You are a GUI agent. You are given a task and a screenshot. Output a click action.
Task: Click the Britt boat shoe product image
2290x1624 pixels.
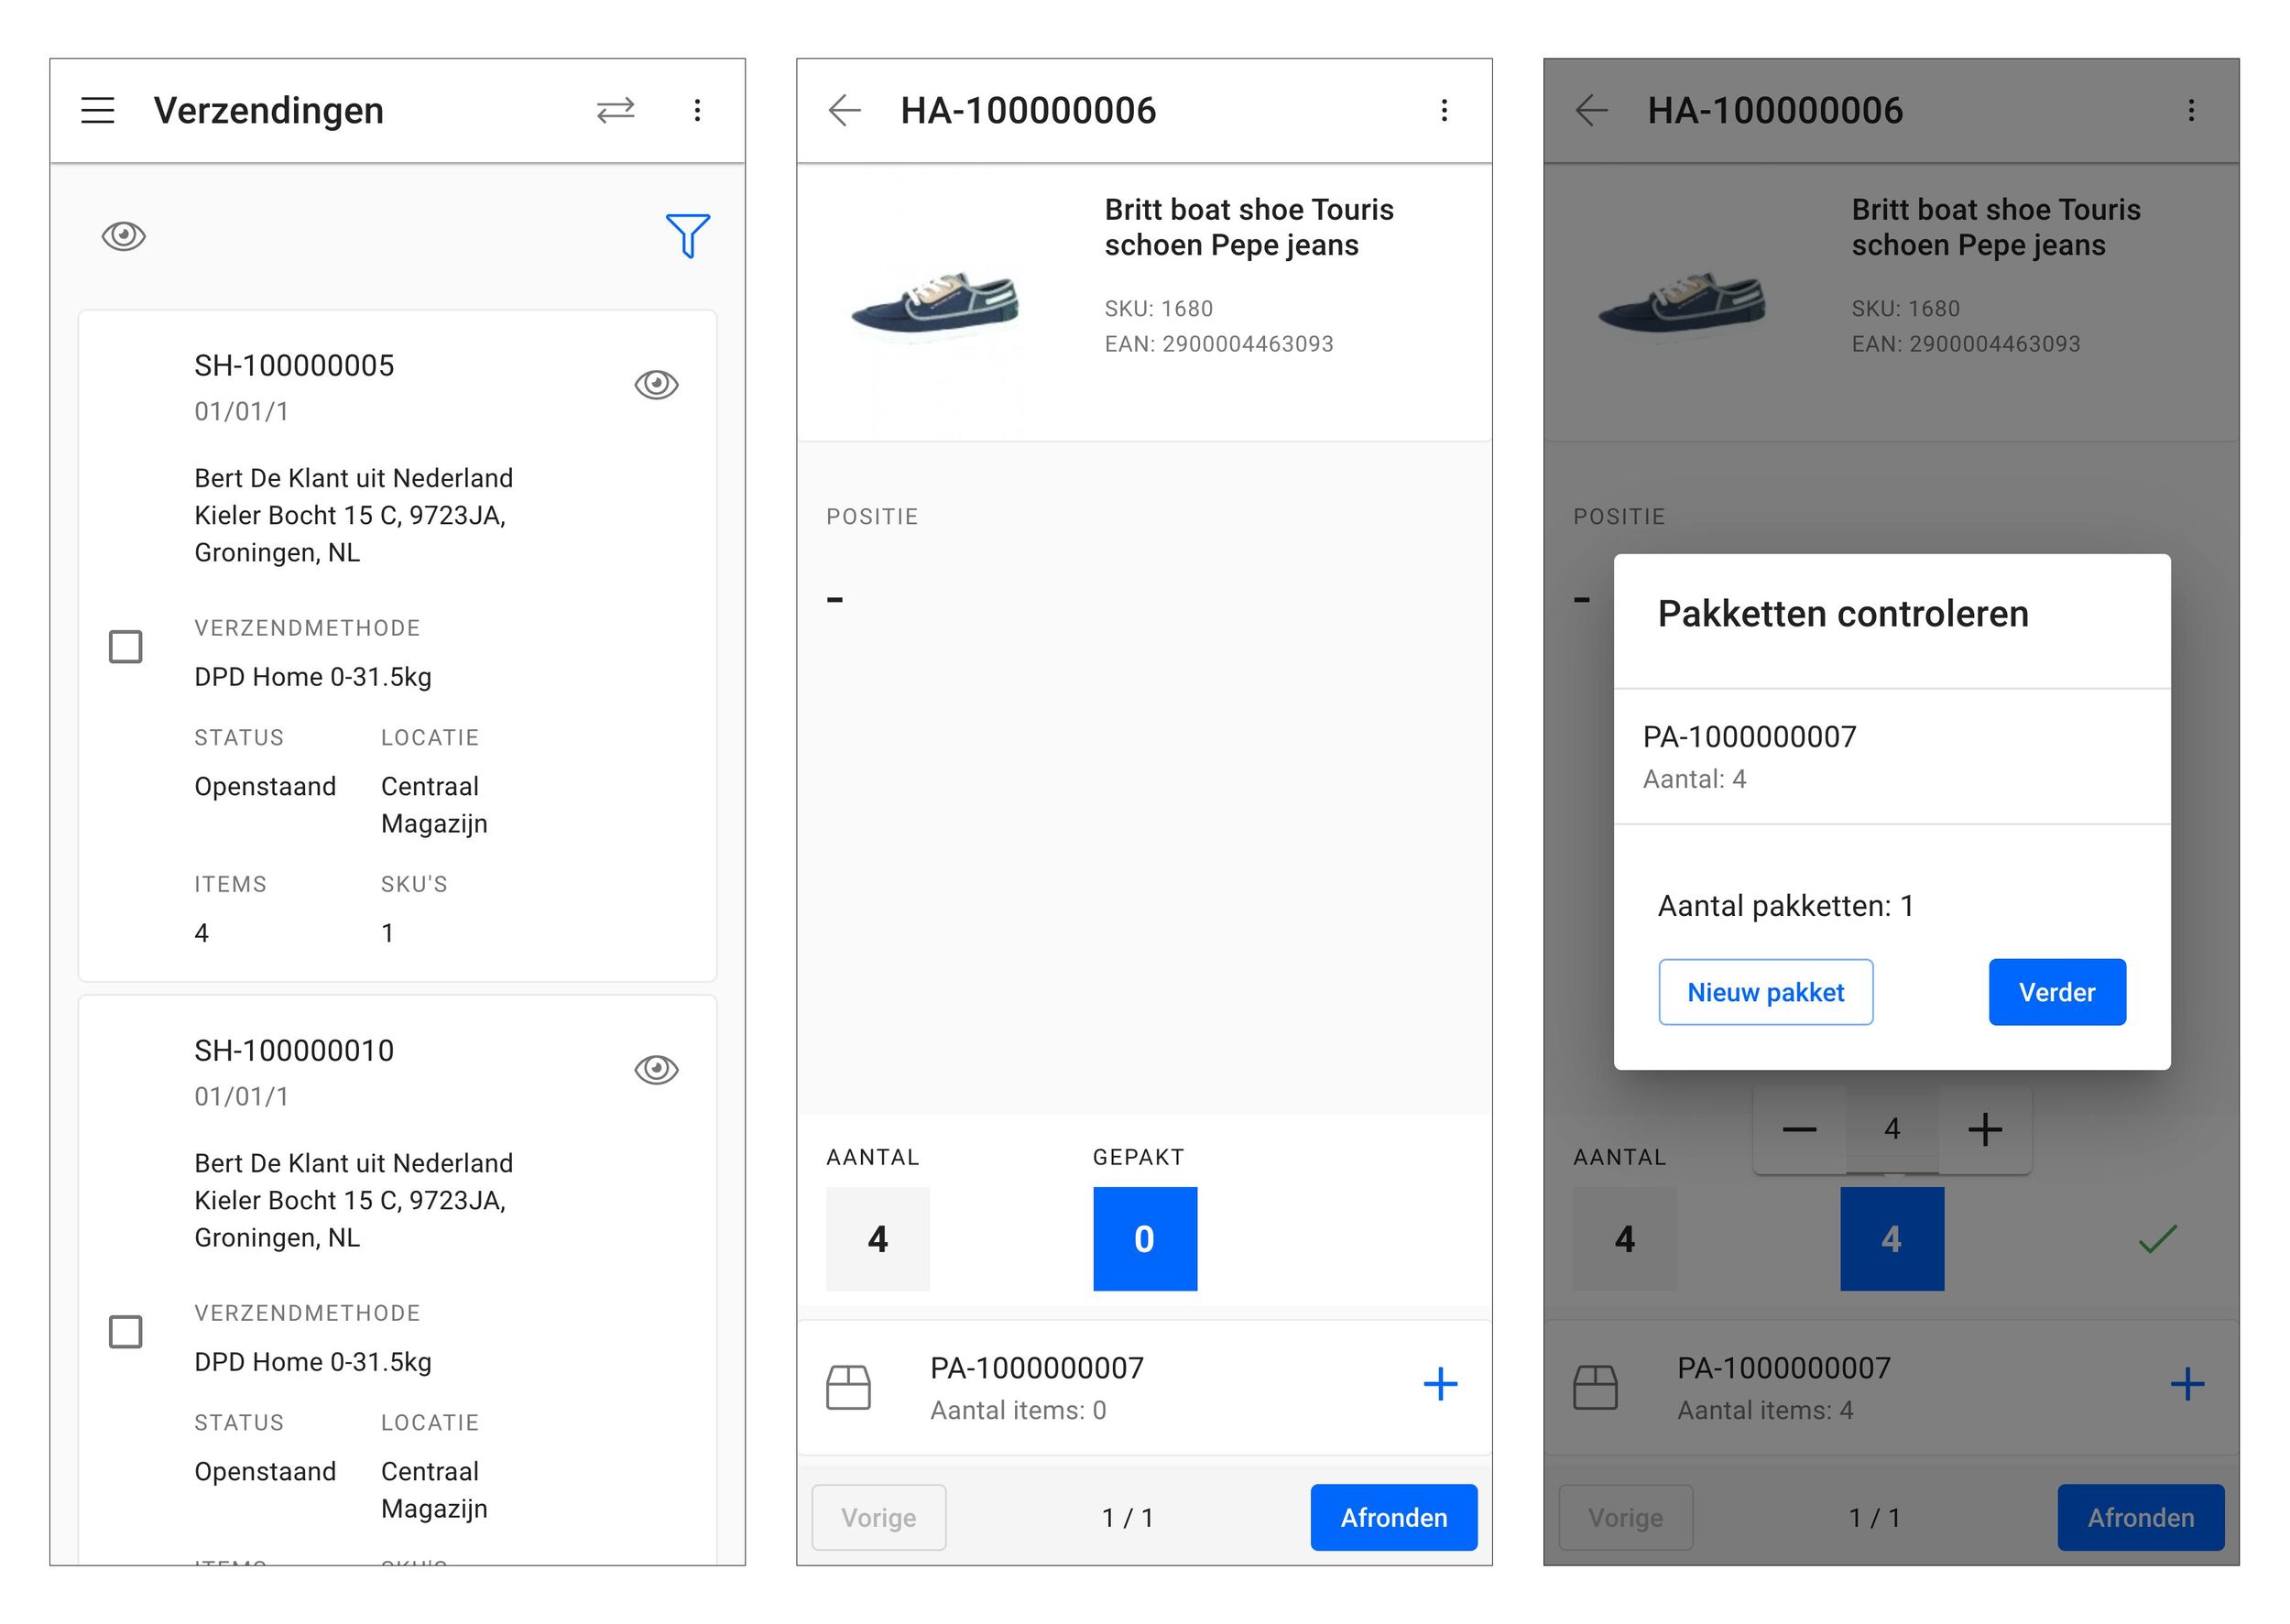(x=935, y=303)
